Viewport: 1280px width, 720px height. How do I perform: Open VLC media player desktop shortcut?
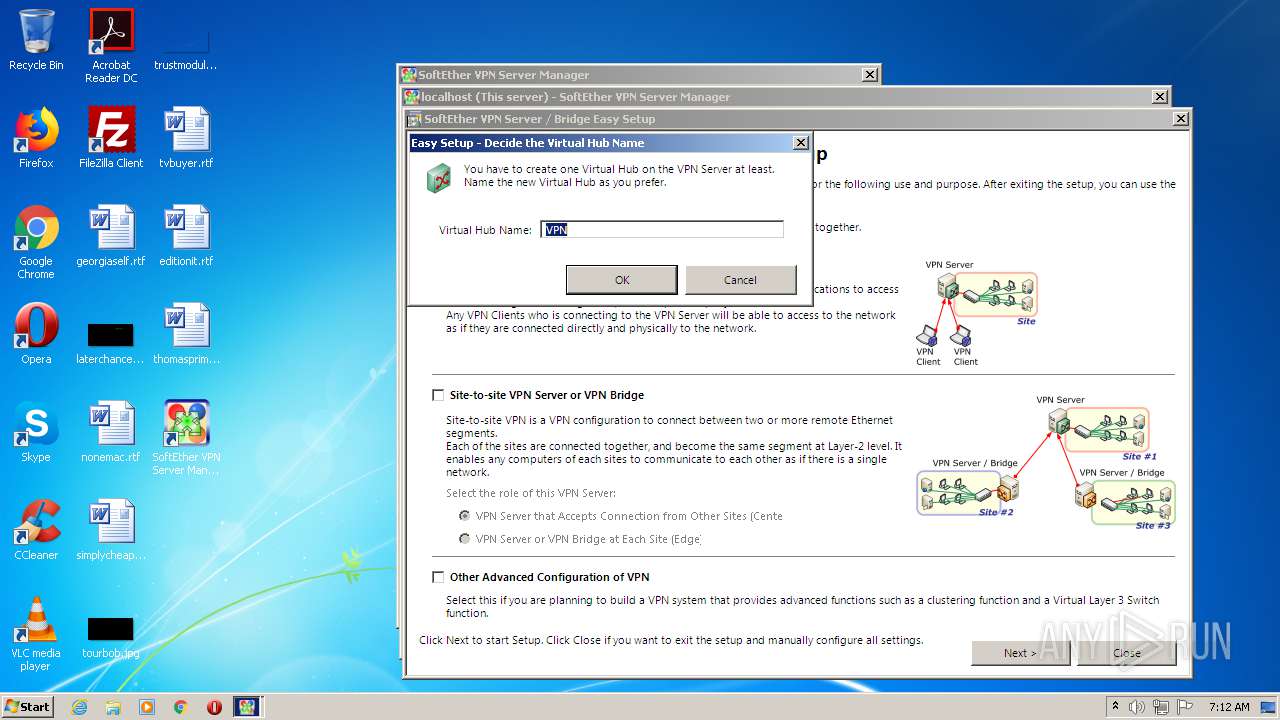(x=36, y=634)
